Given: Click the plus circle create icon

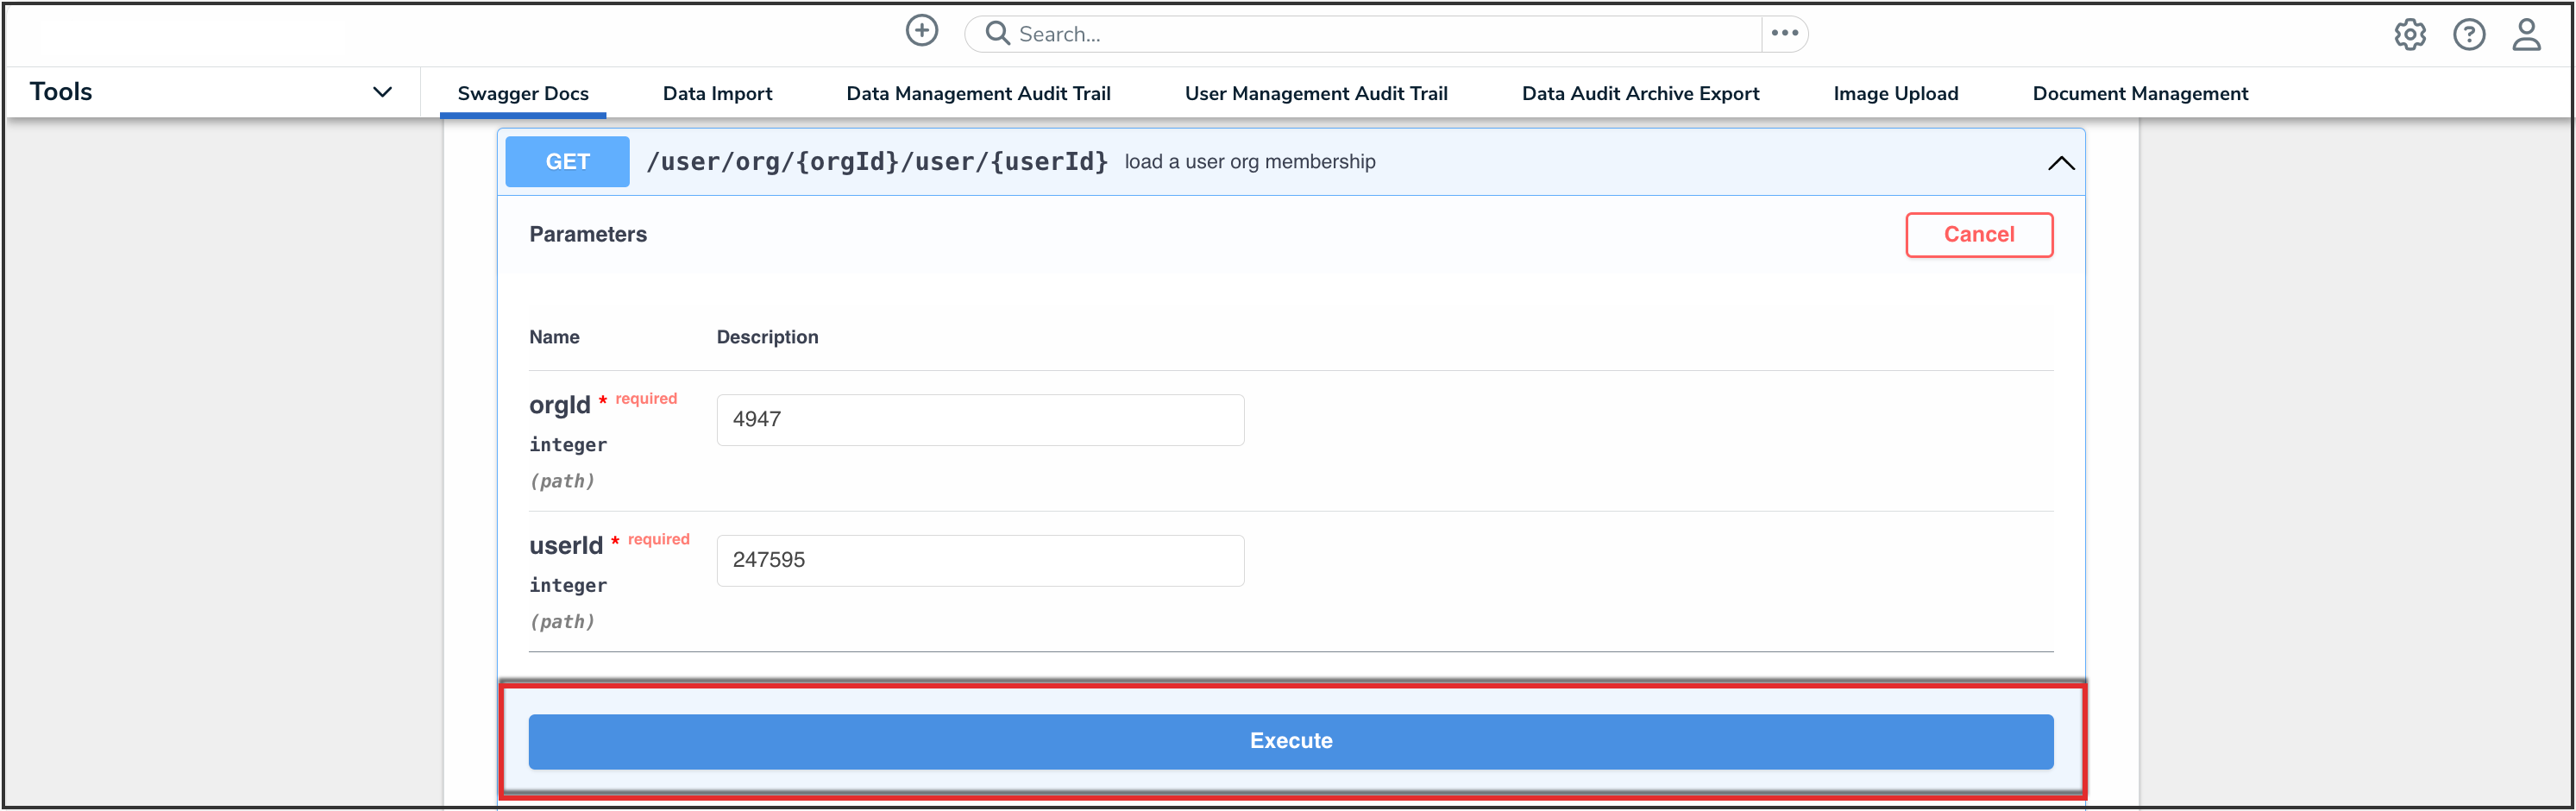Looking at the screenshot, I should click(921, 32).
